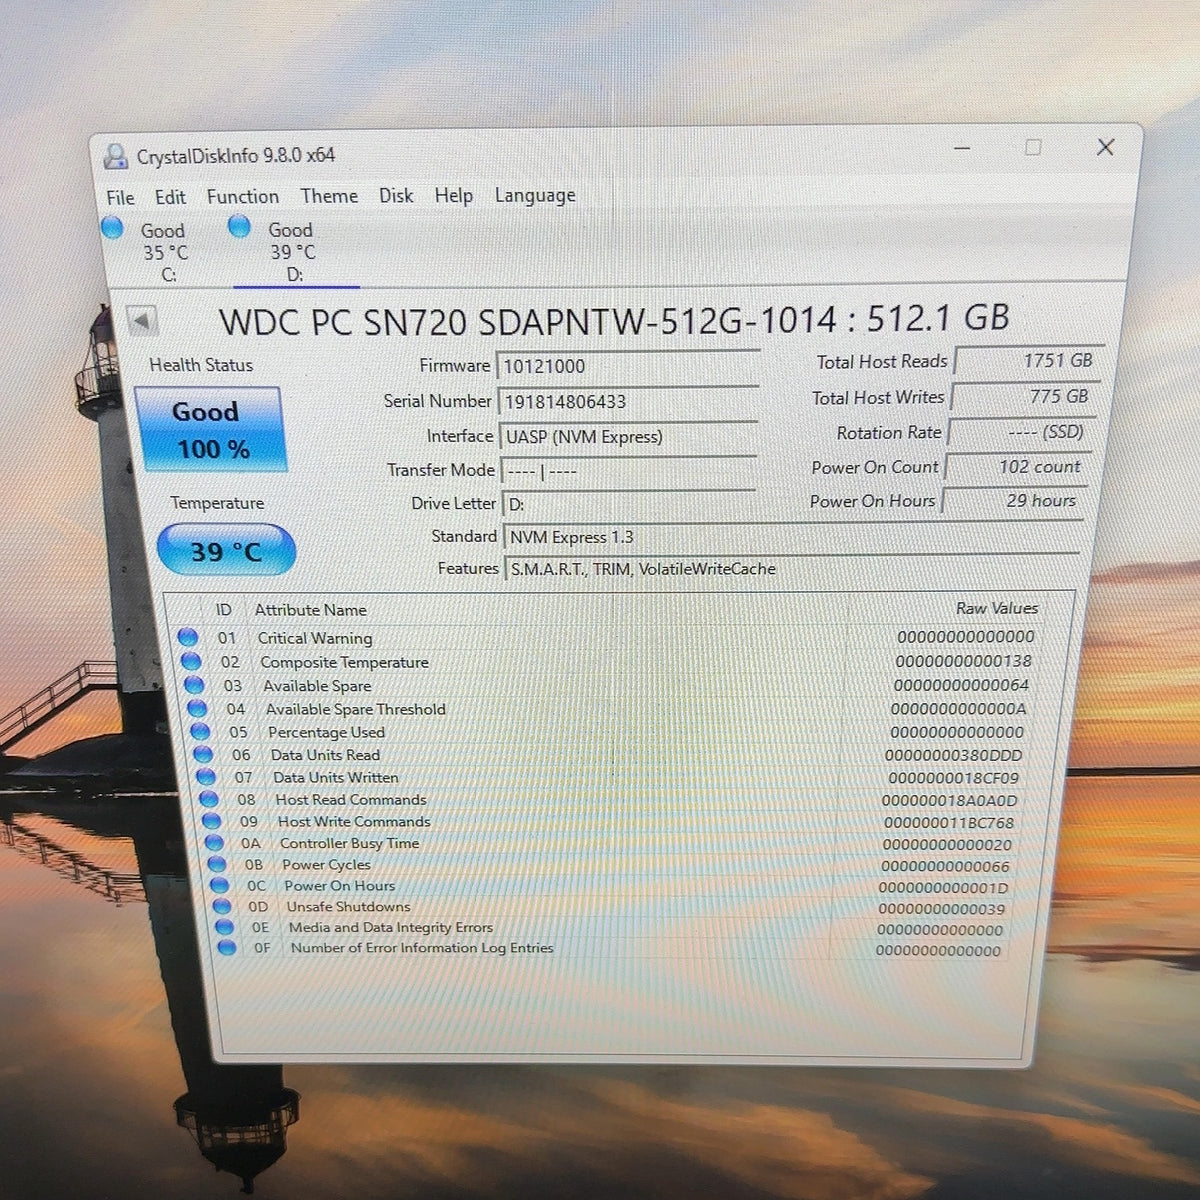Select the Composite Temperature attribute name

344,662
